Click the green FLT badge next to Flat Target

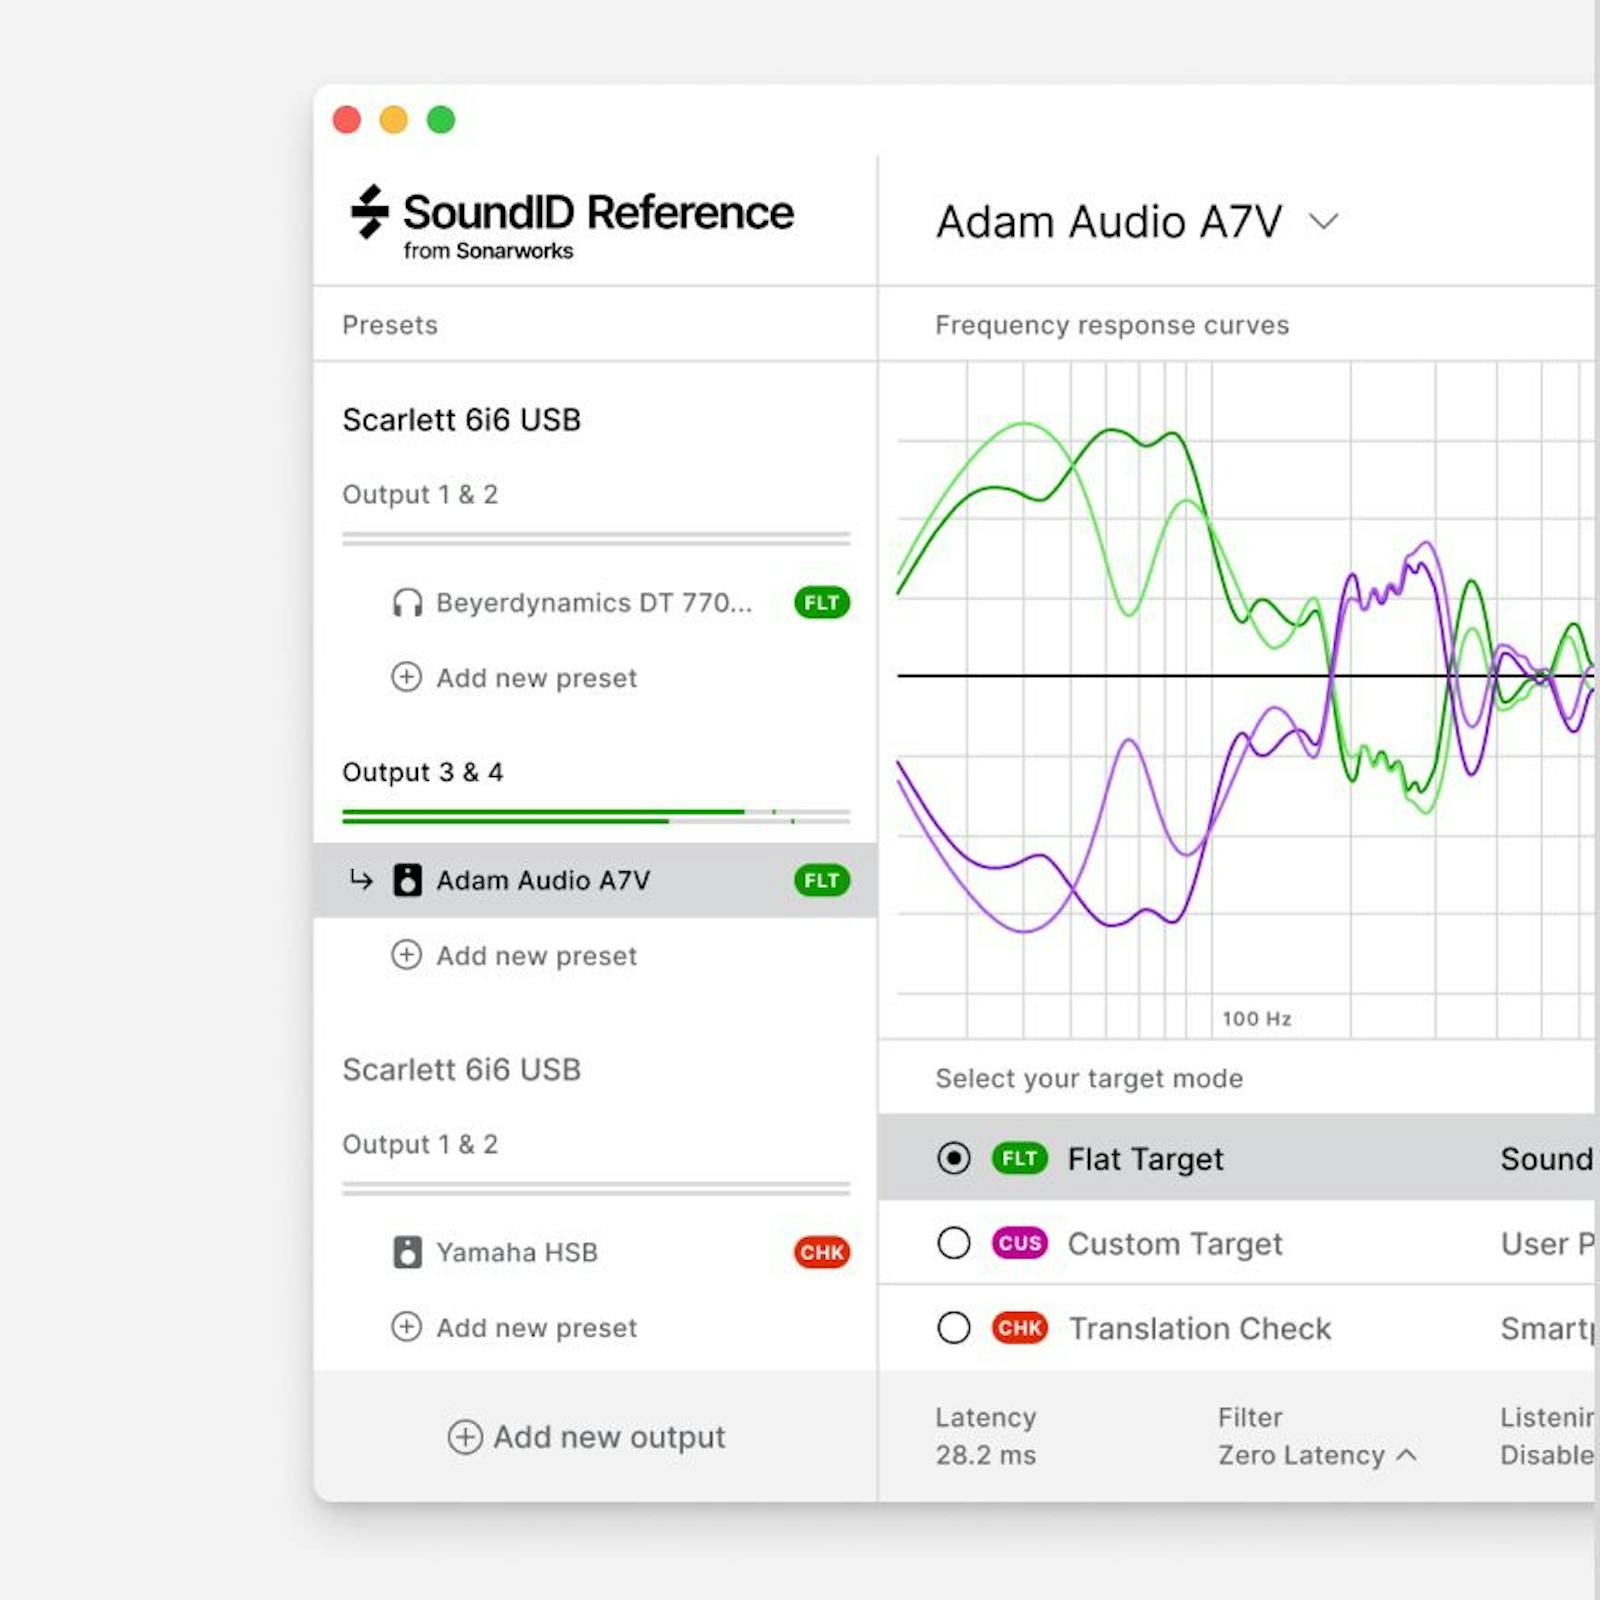(x=1019, y=1158)
